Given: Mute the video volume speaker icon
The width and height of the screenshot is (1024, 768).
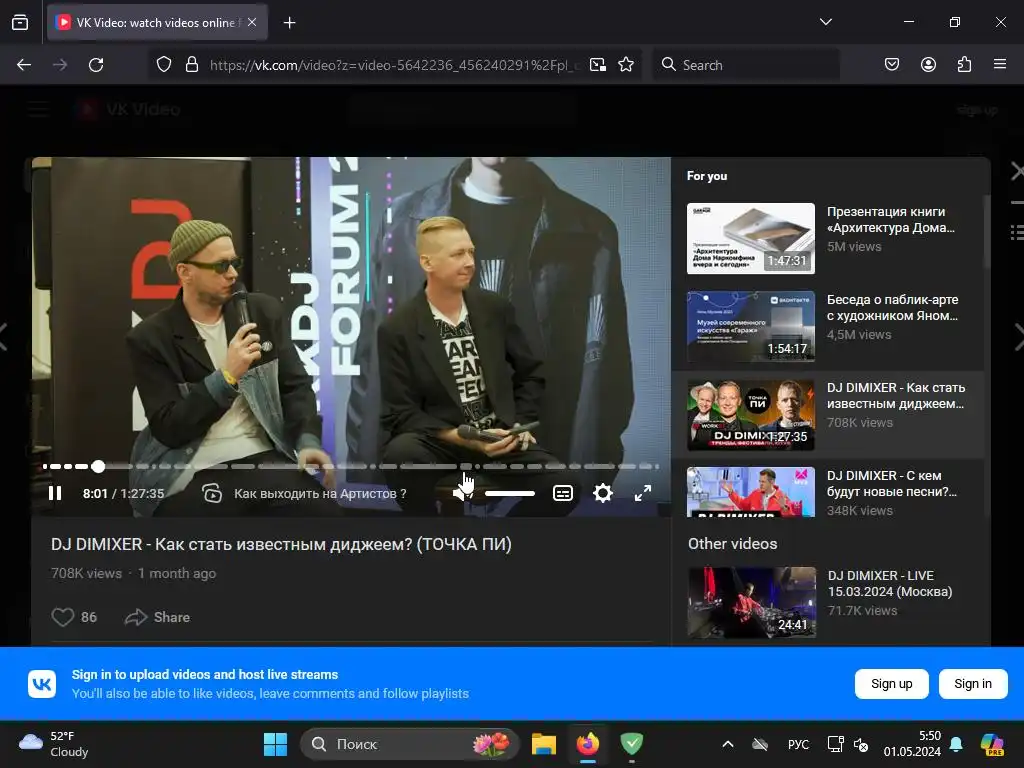Looking at the screenshot, I should [462, 493].
